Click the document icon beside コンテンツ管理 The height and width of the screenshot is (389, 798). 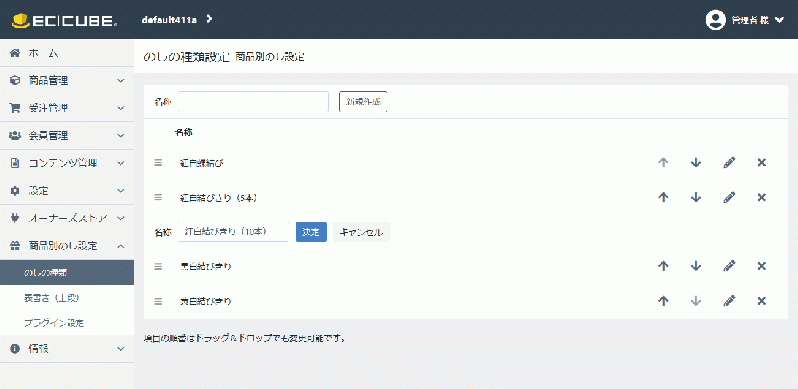(x=15, y=163)
